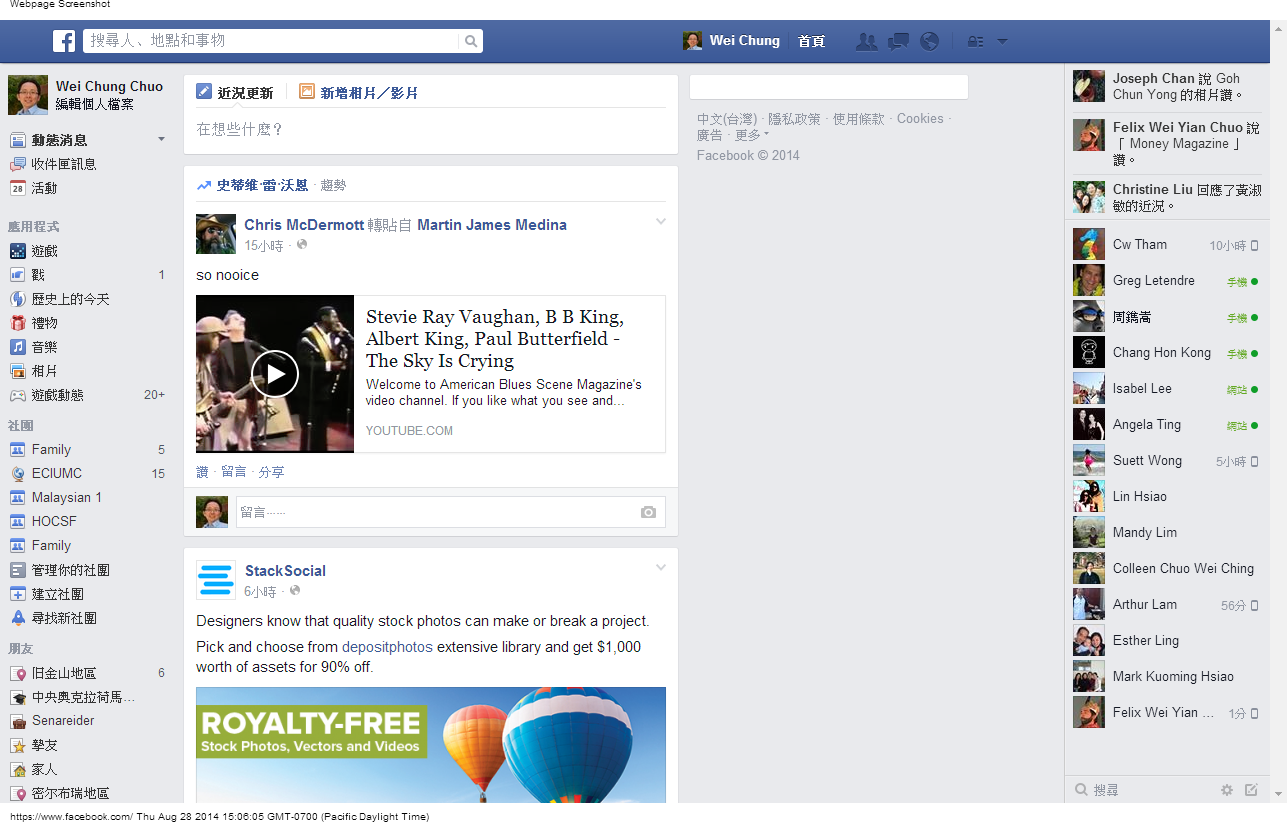Image resolution: width=1287 pixels, height=823 pixels.
Task: Click 分享 share link on post
Action: click(x=271, y=472)
